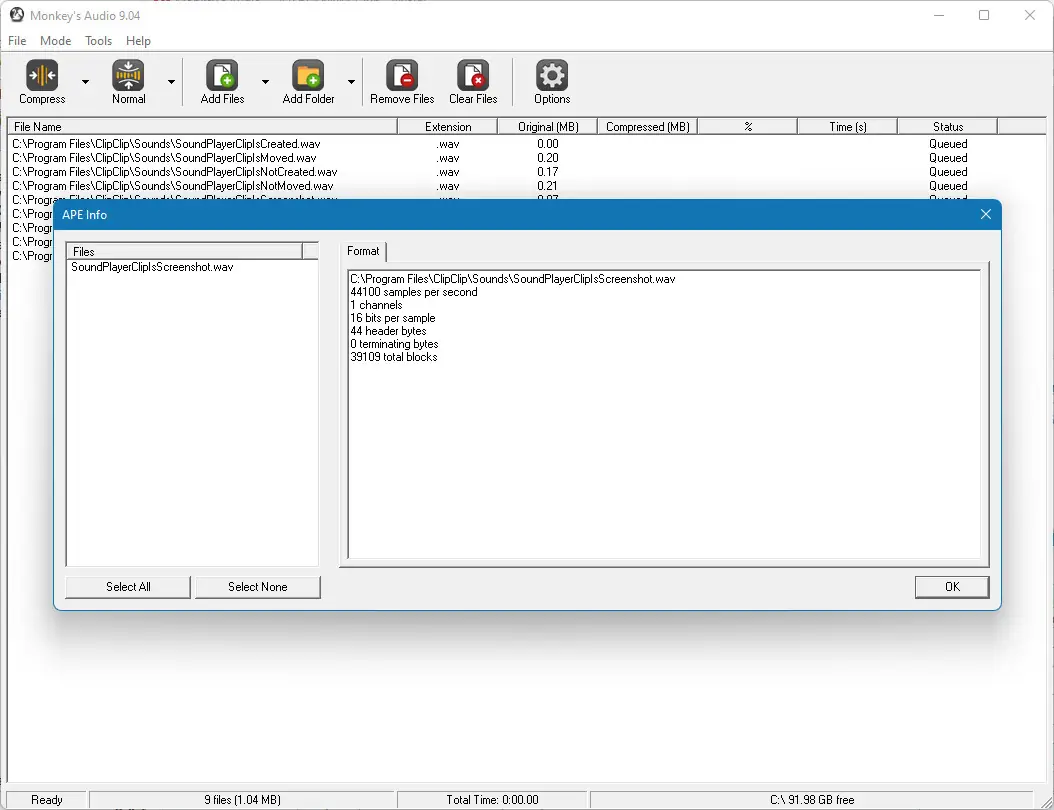Click Queued status for SoundPlayerClipIsMoved.wav

click(x=948, y=158)
